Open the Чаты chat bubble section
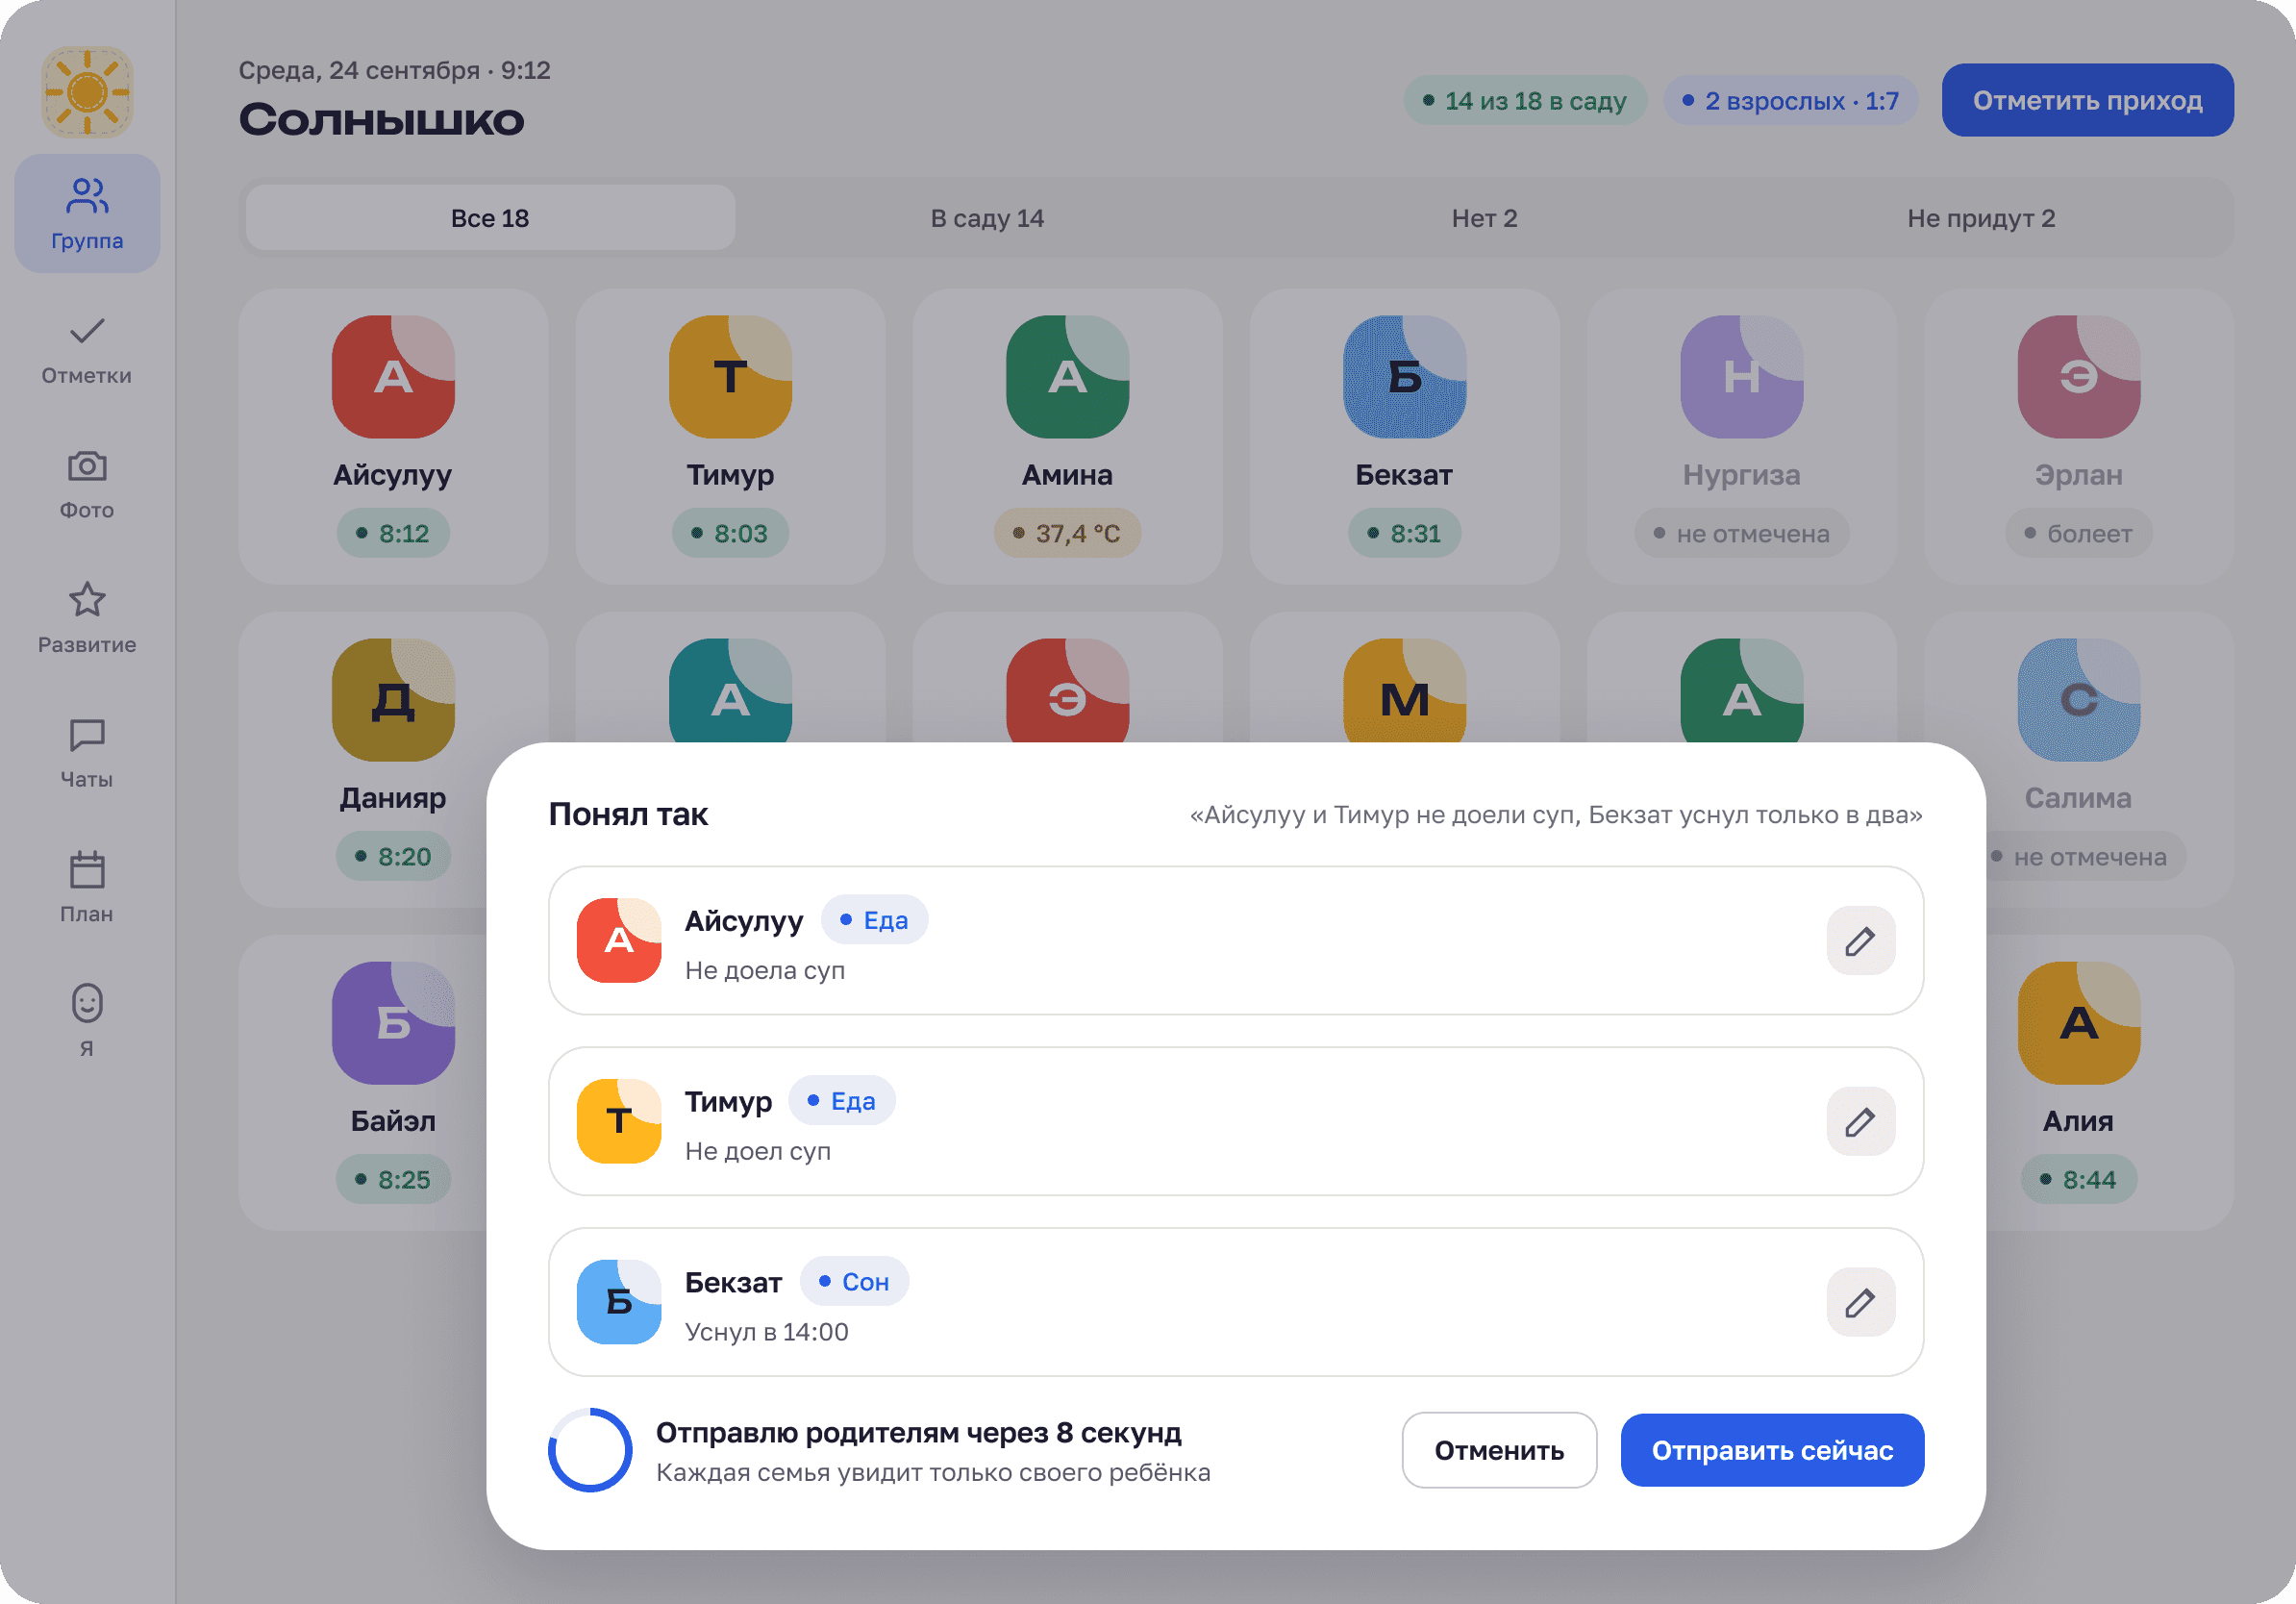This screenshot has width=2296, height=1604. click(x=87, y=753)
